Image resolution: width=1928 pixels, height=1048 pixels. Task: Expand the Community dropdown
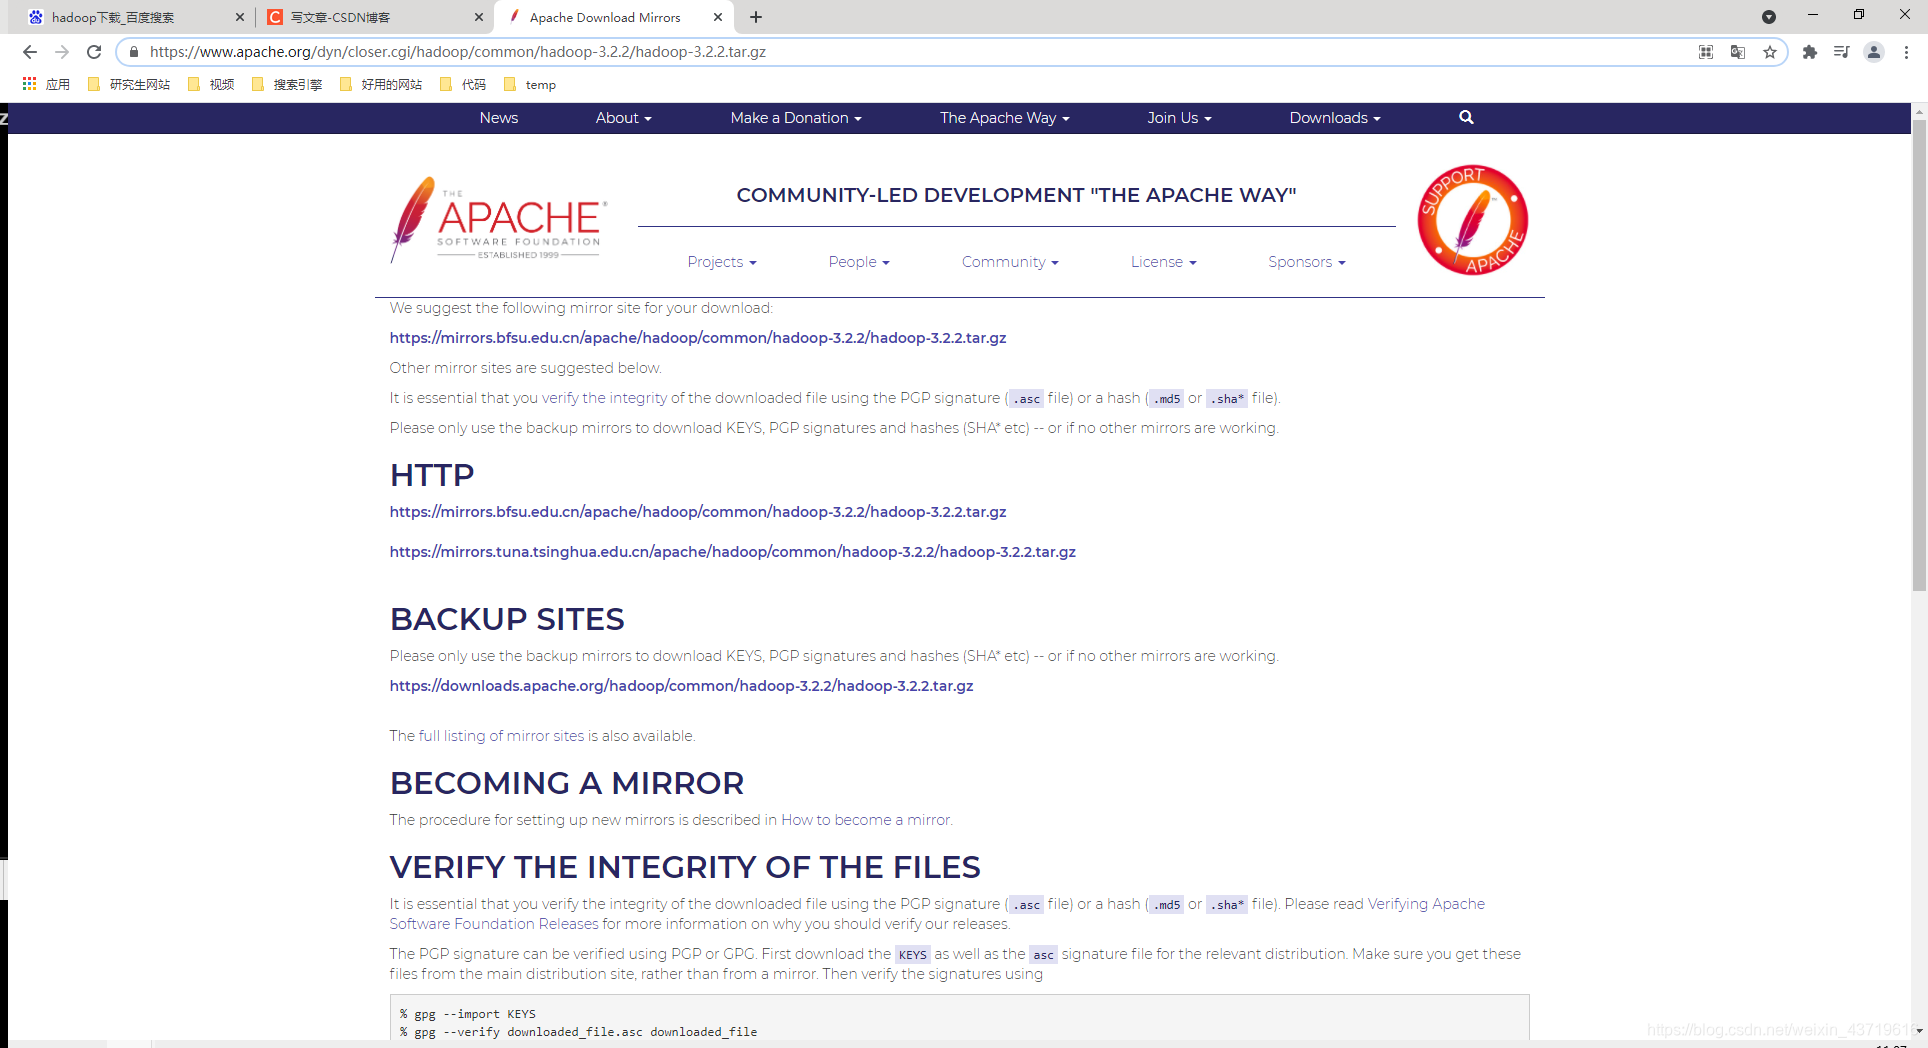point(1009,262)
